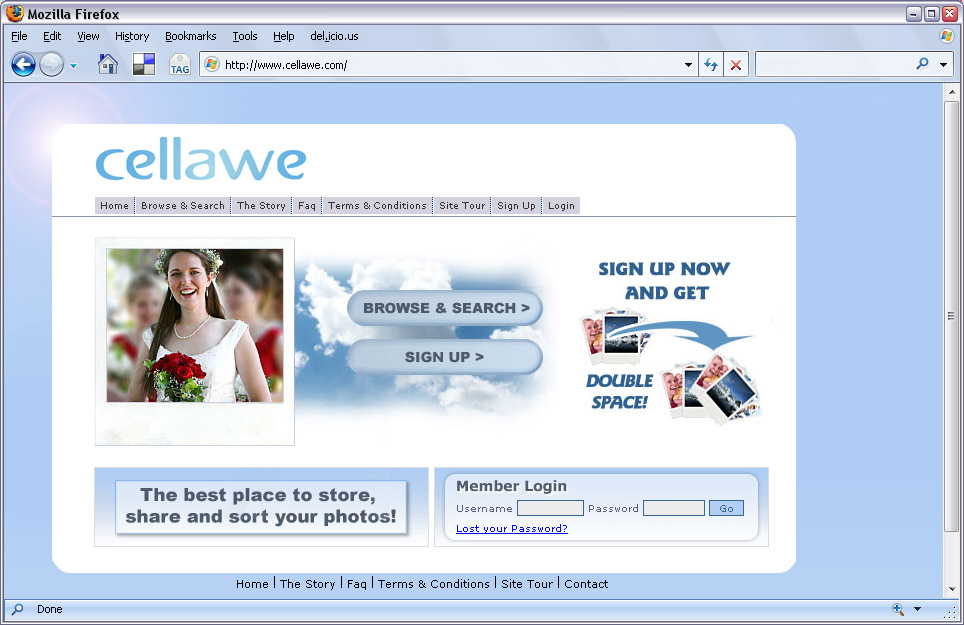This screenshot has width=964, height=625.
Task: Click the footer Contact link
Action: click(x=586, y=584)
